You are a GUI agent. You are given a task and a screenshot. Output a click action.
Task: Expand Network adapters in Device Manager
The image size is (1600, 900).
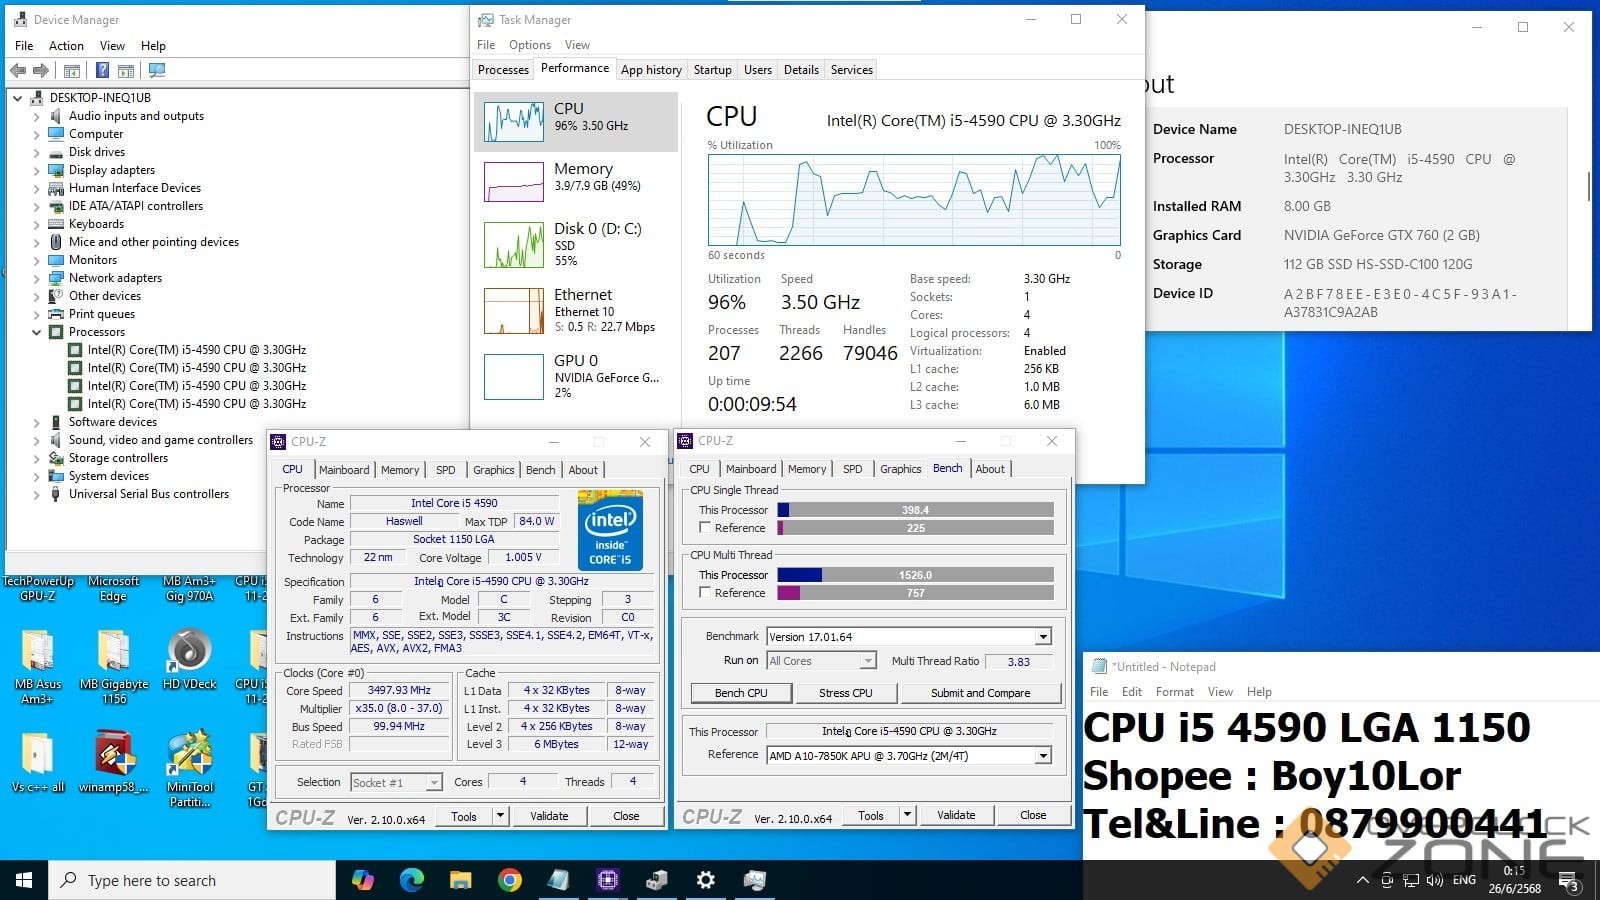pos(37,278)
